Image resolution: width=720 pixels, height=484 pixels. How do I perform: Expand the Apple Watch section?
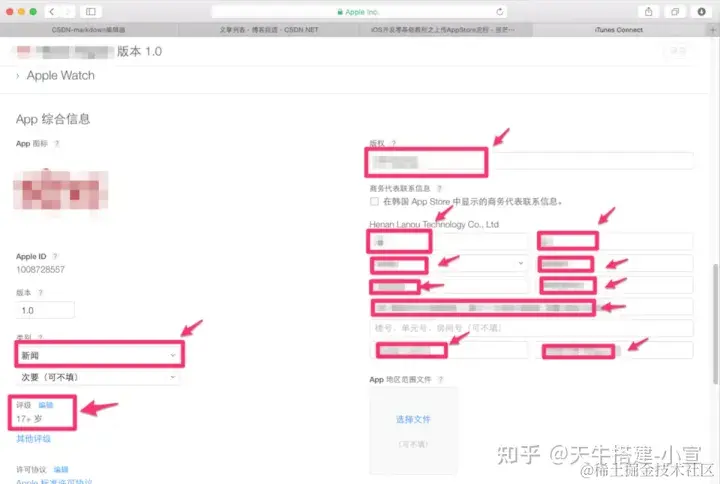[x=55, y=75]
